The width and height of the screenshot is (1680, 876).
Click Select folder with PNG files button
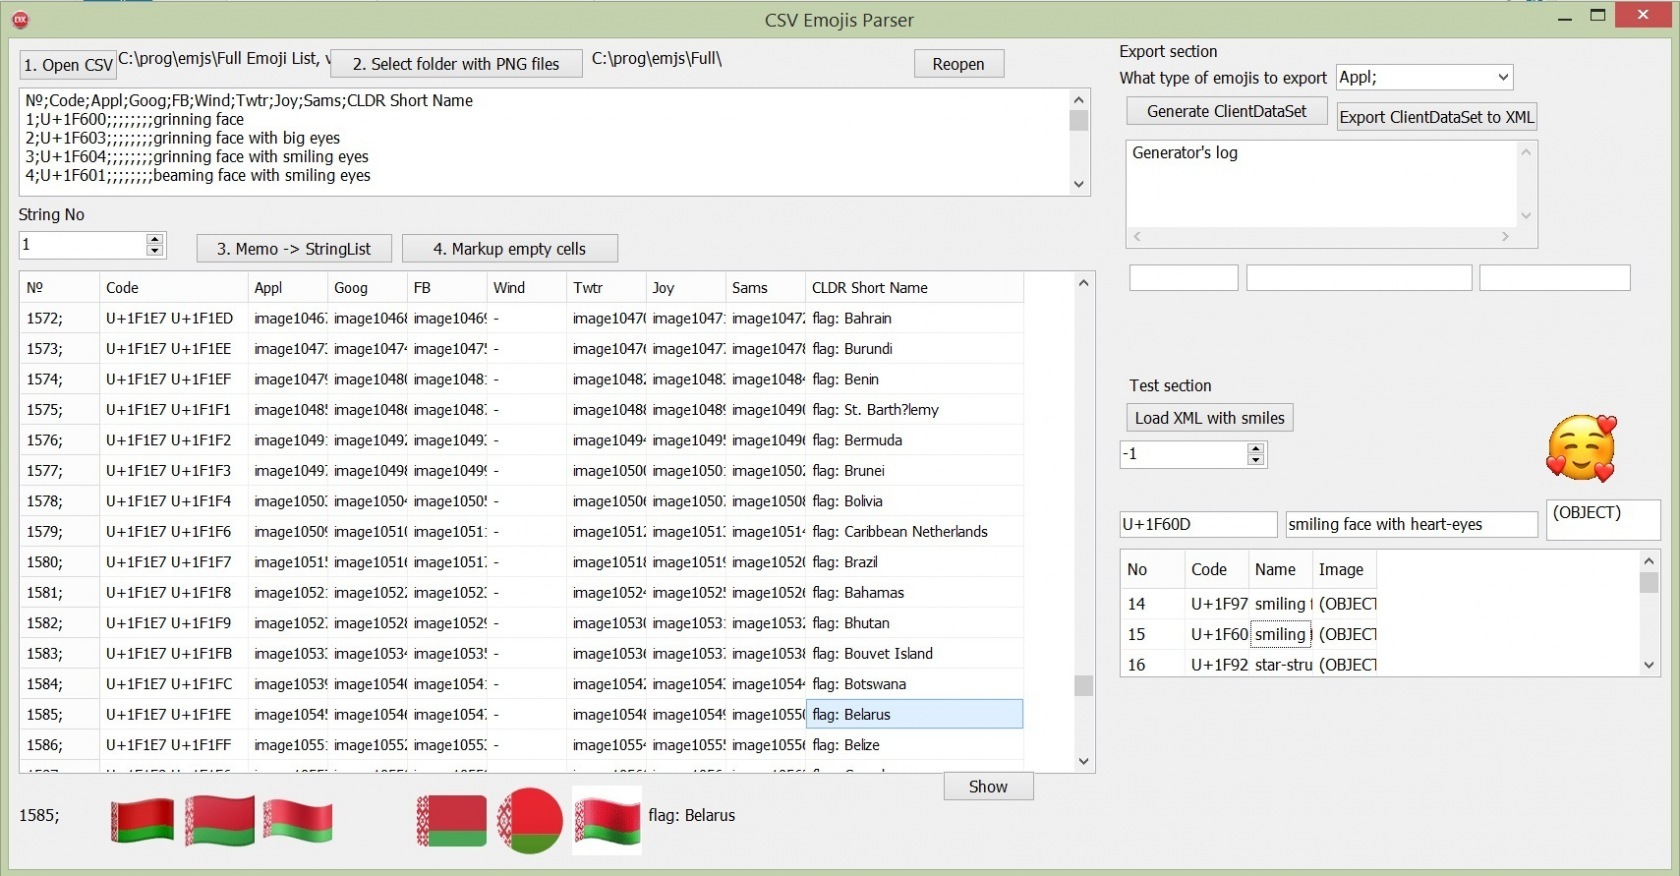[456, 64]
